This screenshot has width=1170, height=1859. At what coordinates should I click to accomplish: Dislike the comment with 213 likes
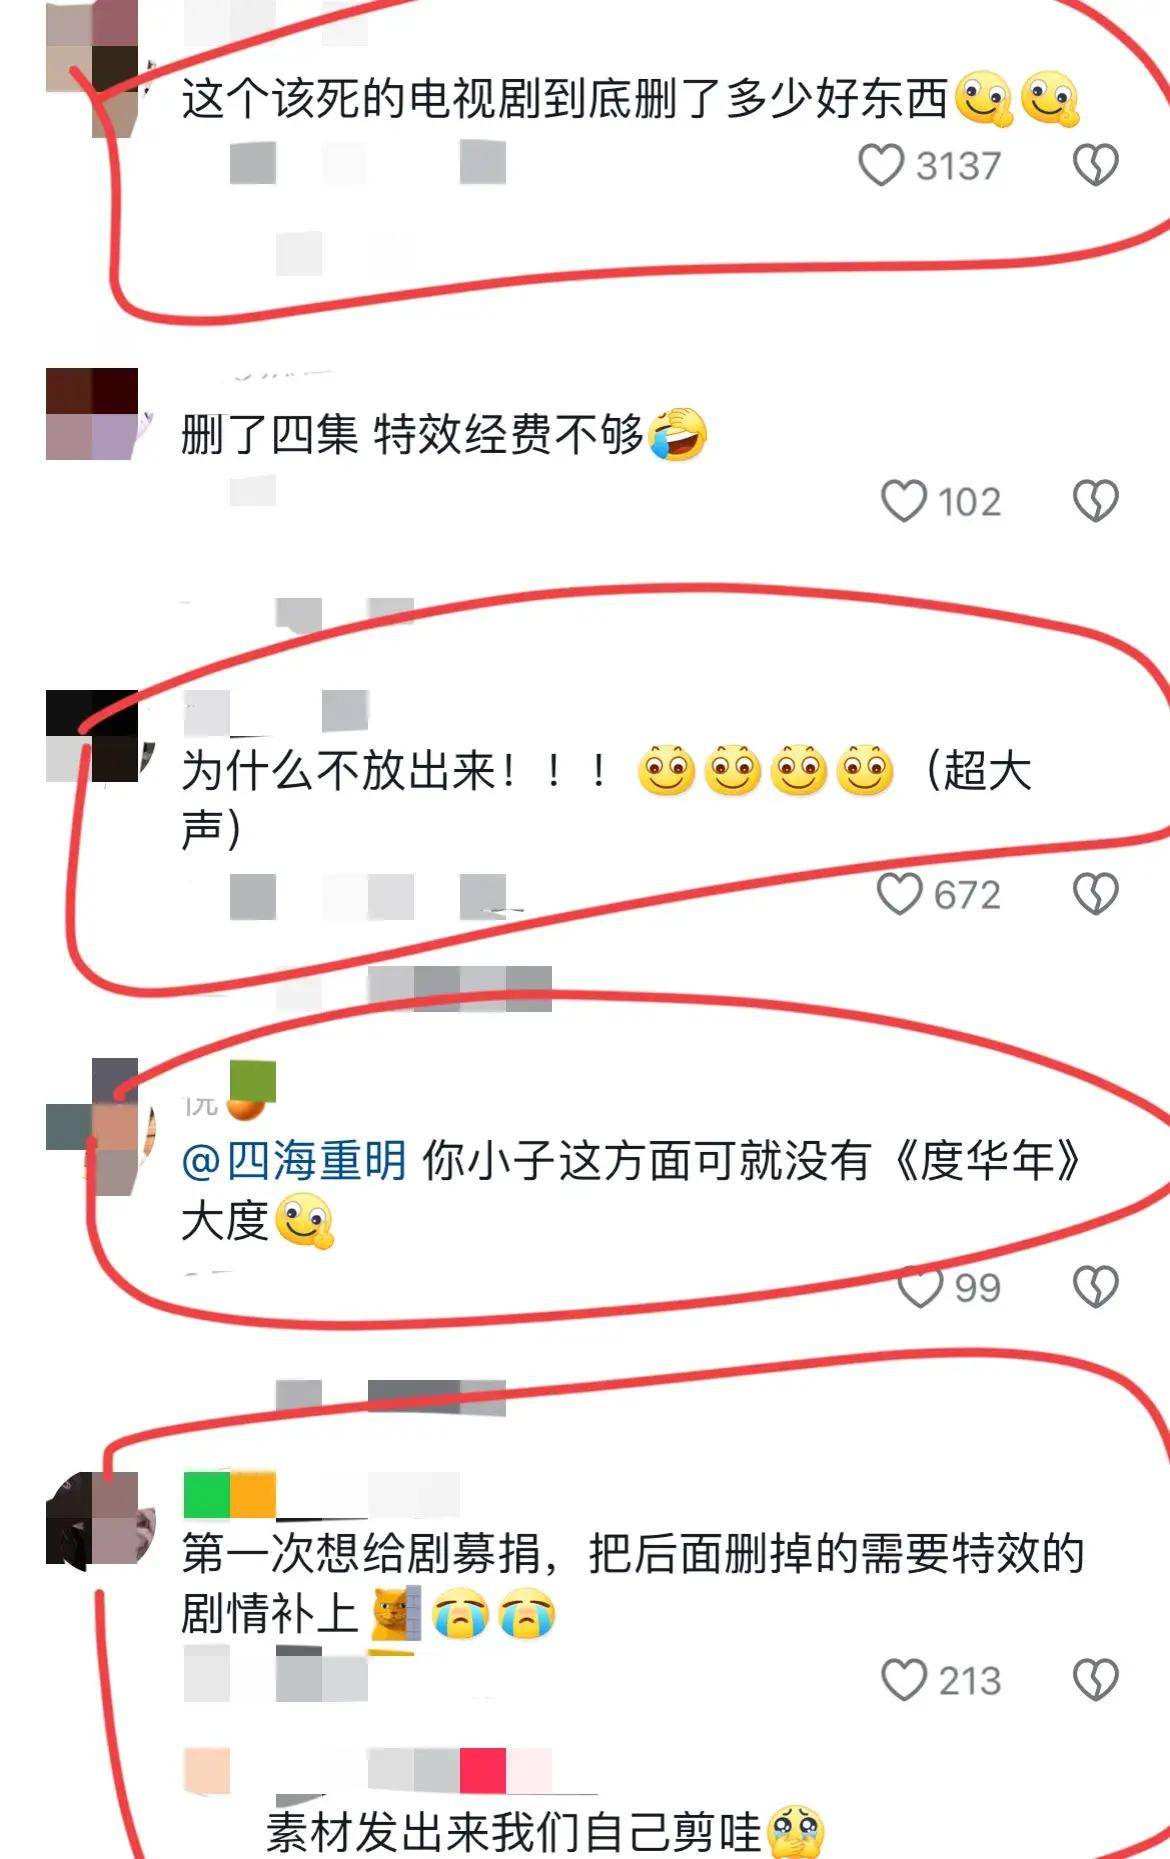tap(1095, 1680)
